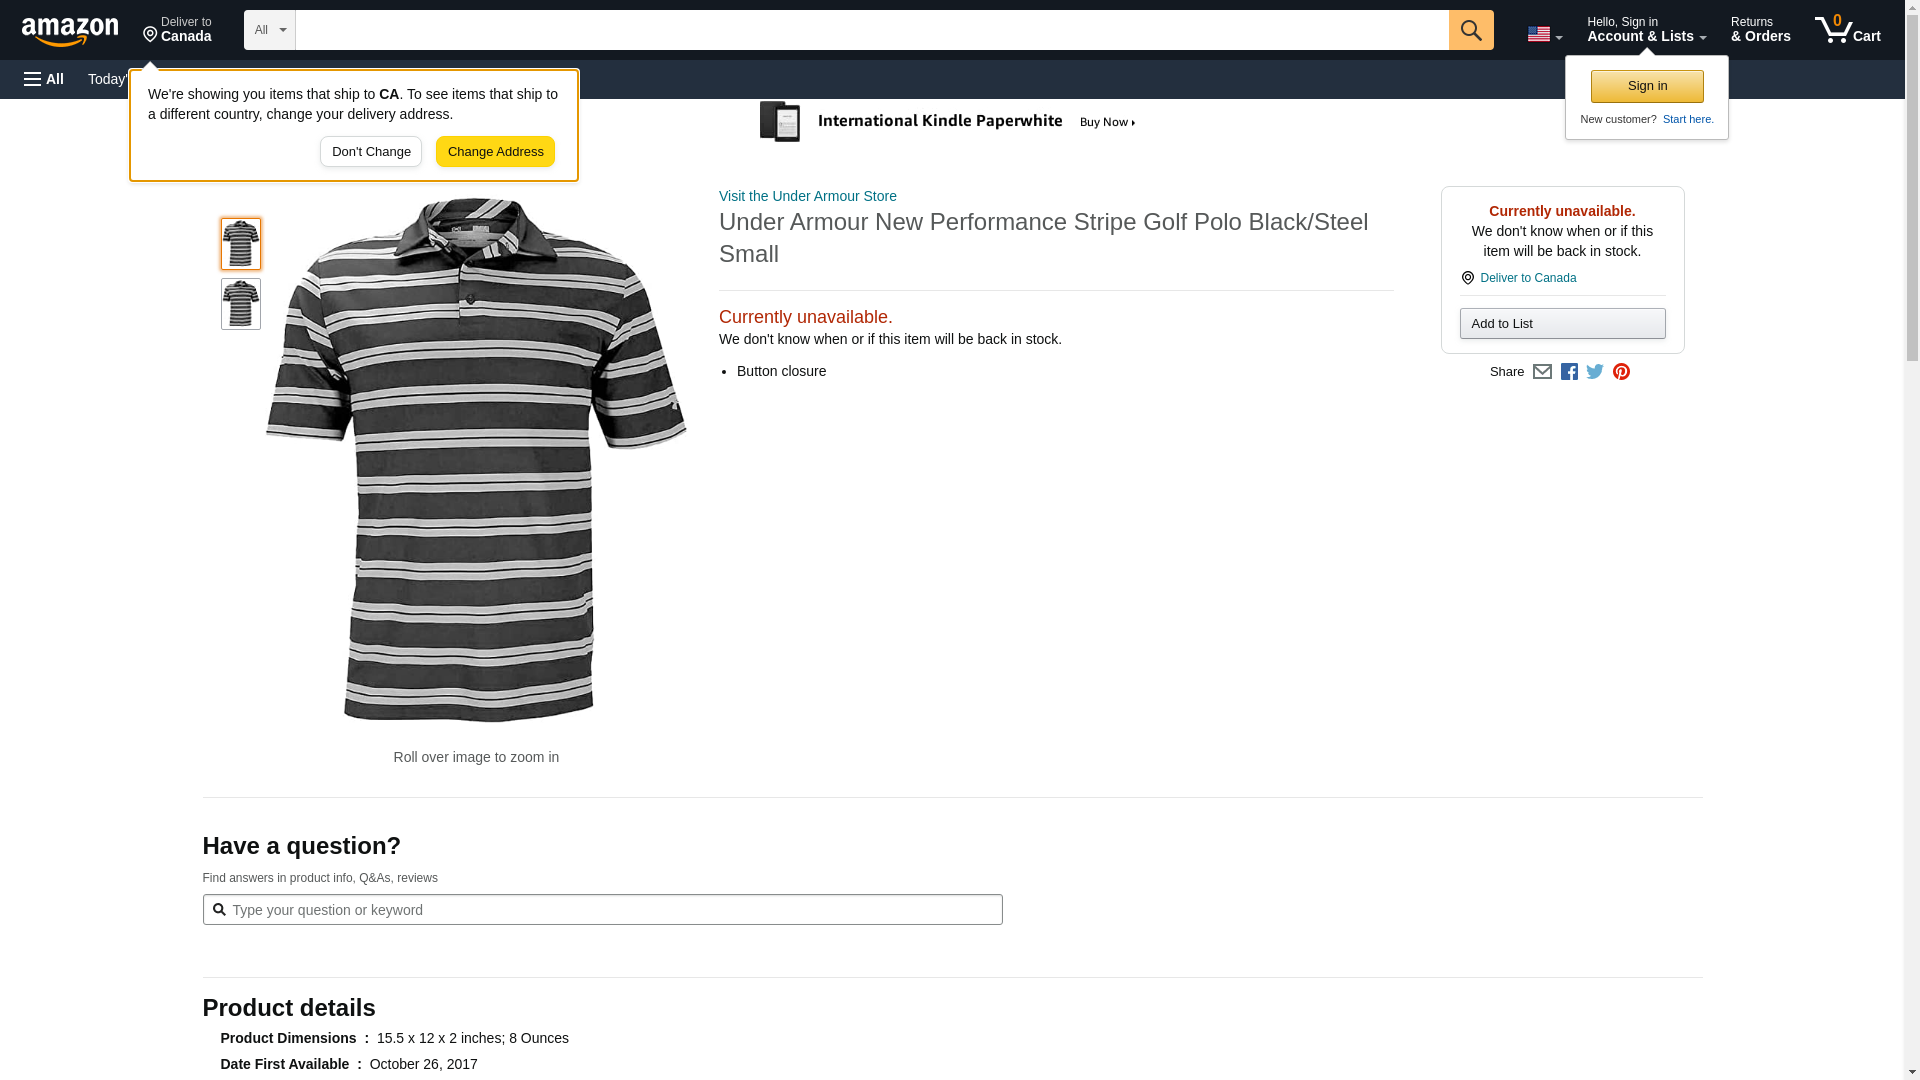Viewport: 1920px width, 1080px height.
Task: Click the search magnifier button
Action: coord(1471,30)
